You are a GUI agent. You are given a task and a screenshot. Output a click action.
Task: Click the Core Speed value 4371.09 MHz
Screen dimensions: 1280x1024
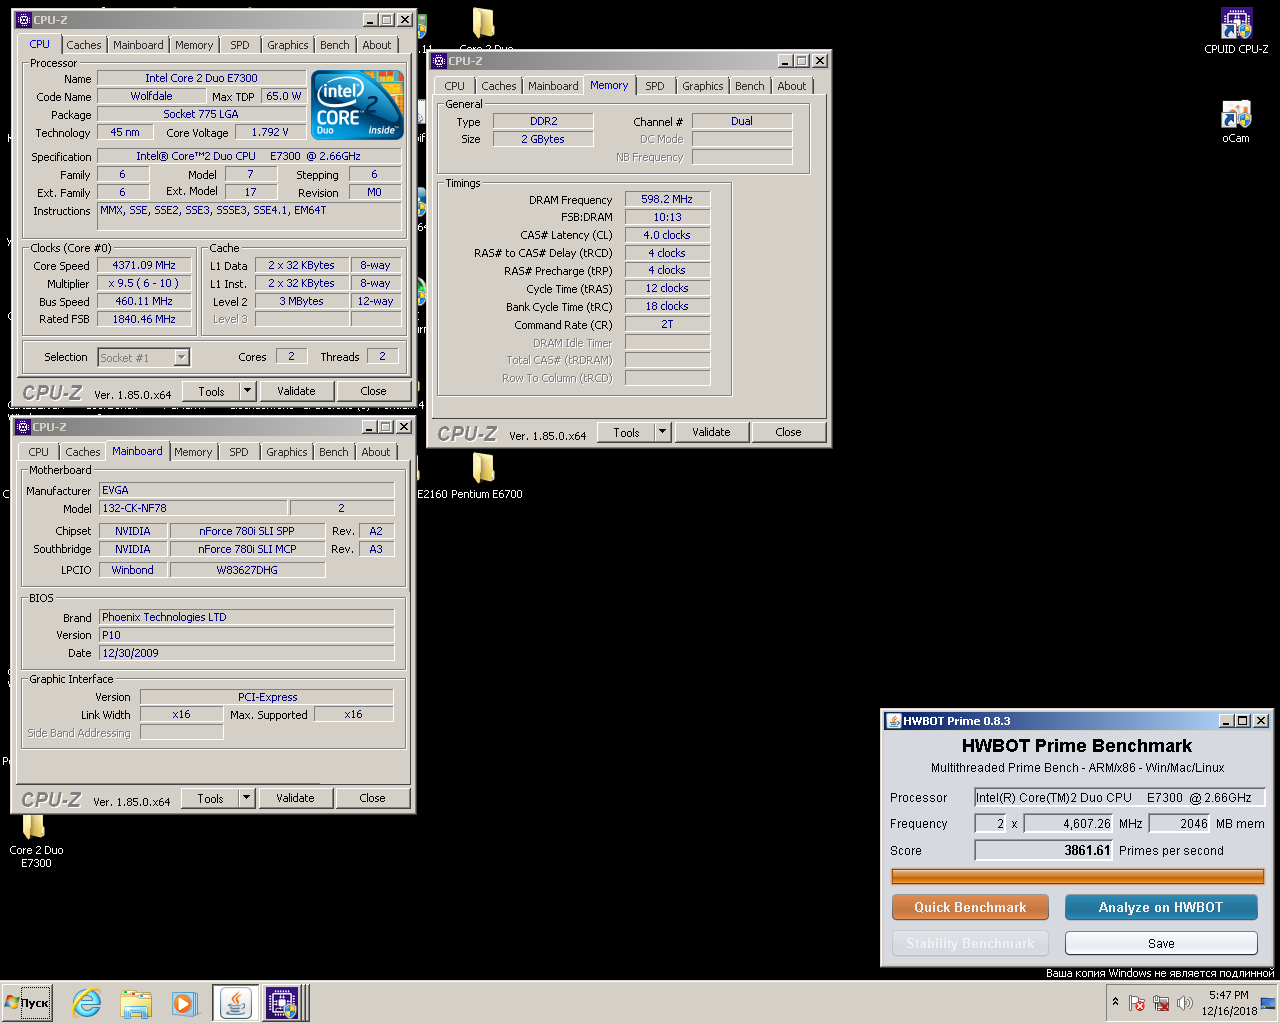click(x=144, y=265)
